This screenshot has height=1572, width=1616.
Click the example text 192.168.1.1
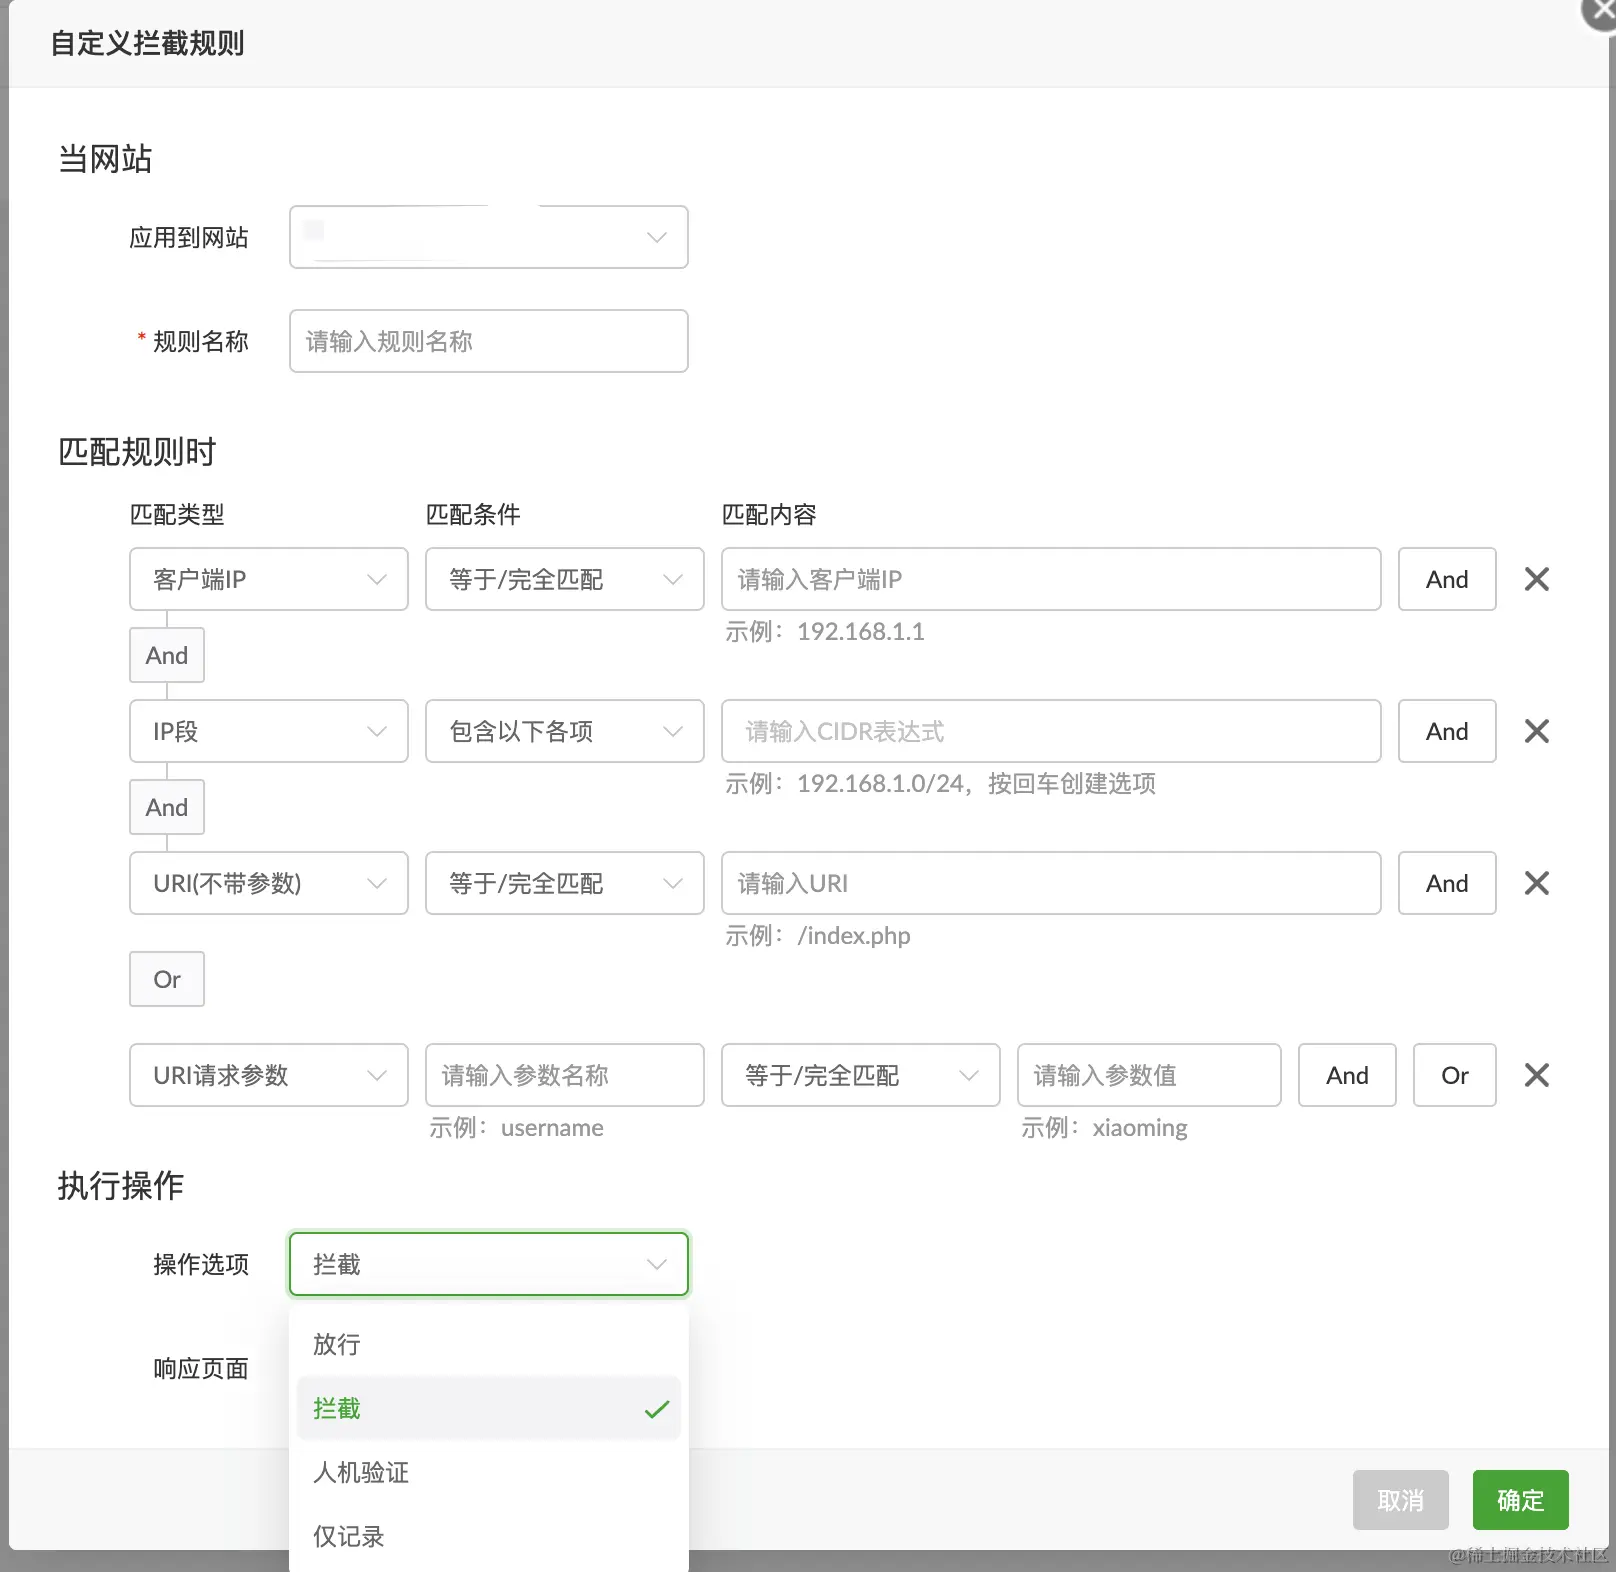pos(861,632)
